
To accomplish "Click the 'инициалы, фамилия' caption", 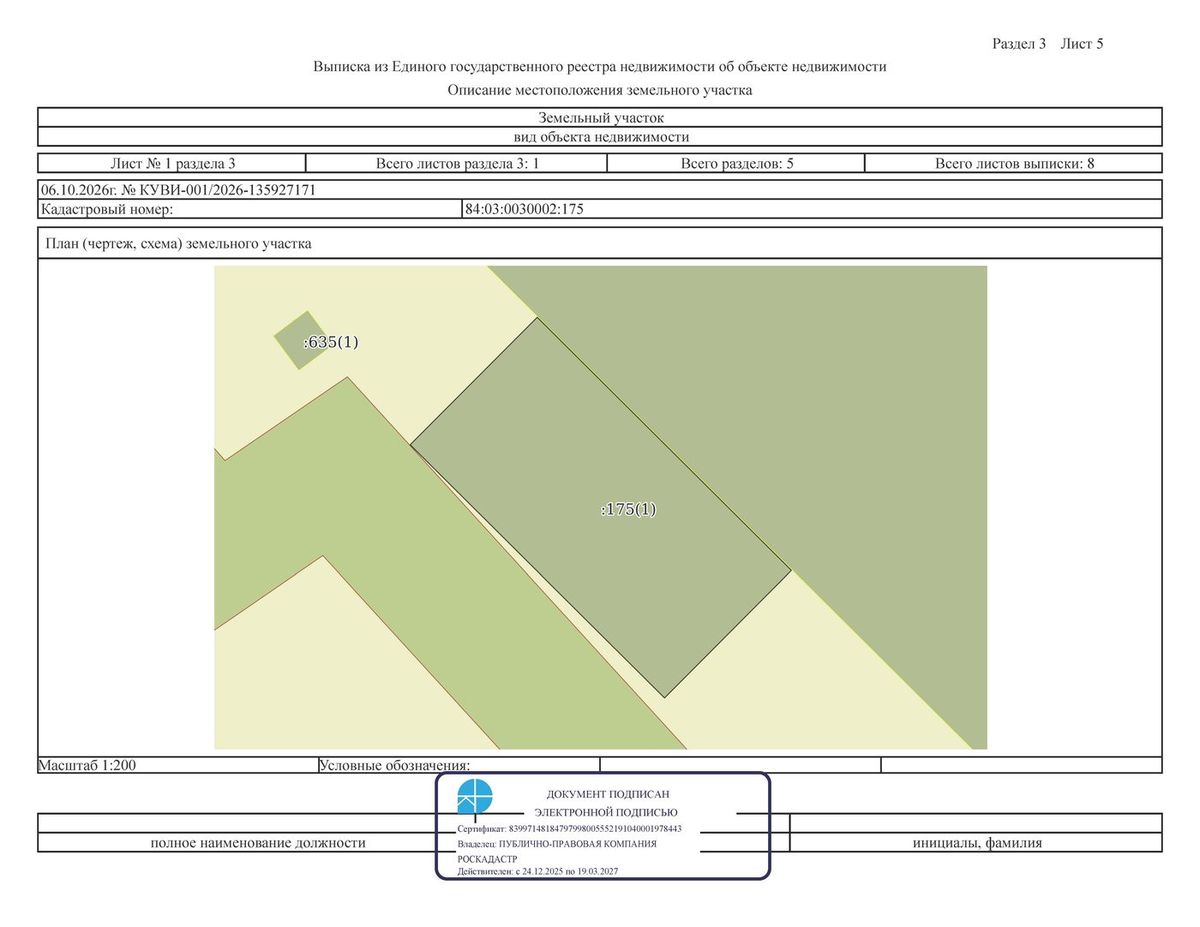I will [x=977, y=843].
